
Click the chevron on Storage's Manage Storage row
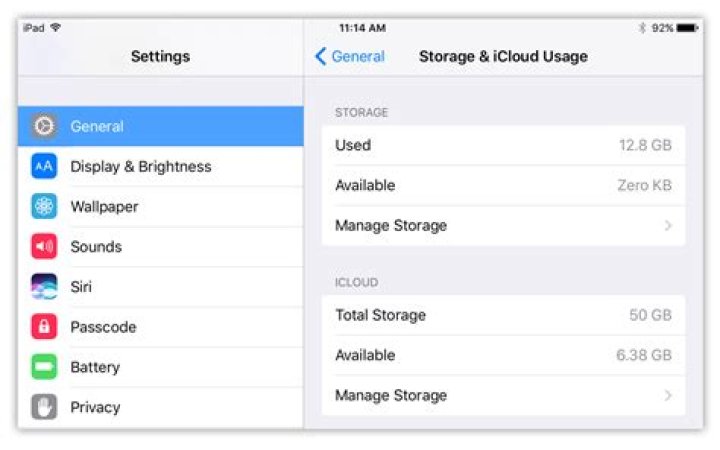click(668, 226)
